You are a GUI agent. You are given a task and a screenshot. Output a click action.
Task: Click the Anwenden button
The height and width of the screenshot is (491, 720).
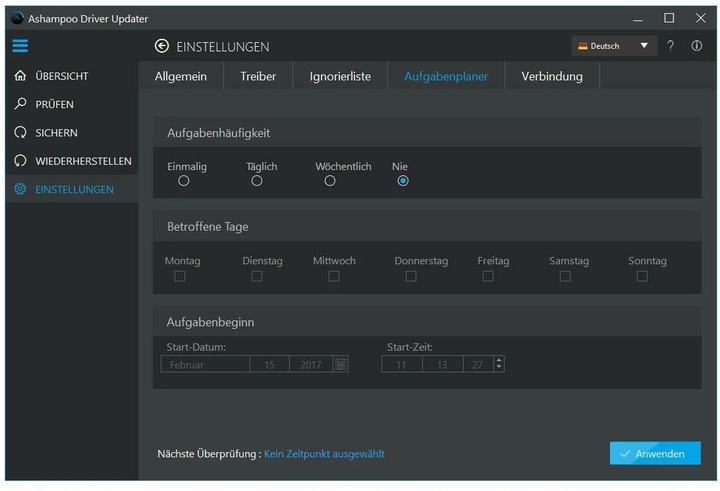point(655,453)
